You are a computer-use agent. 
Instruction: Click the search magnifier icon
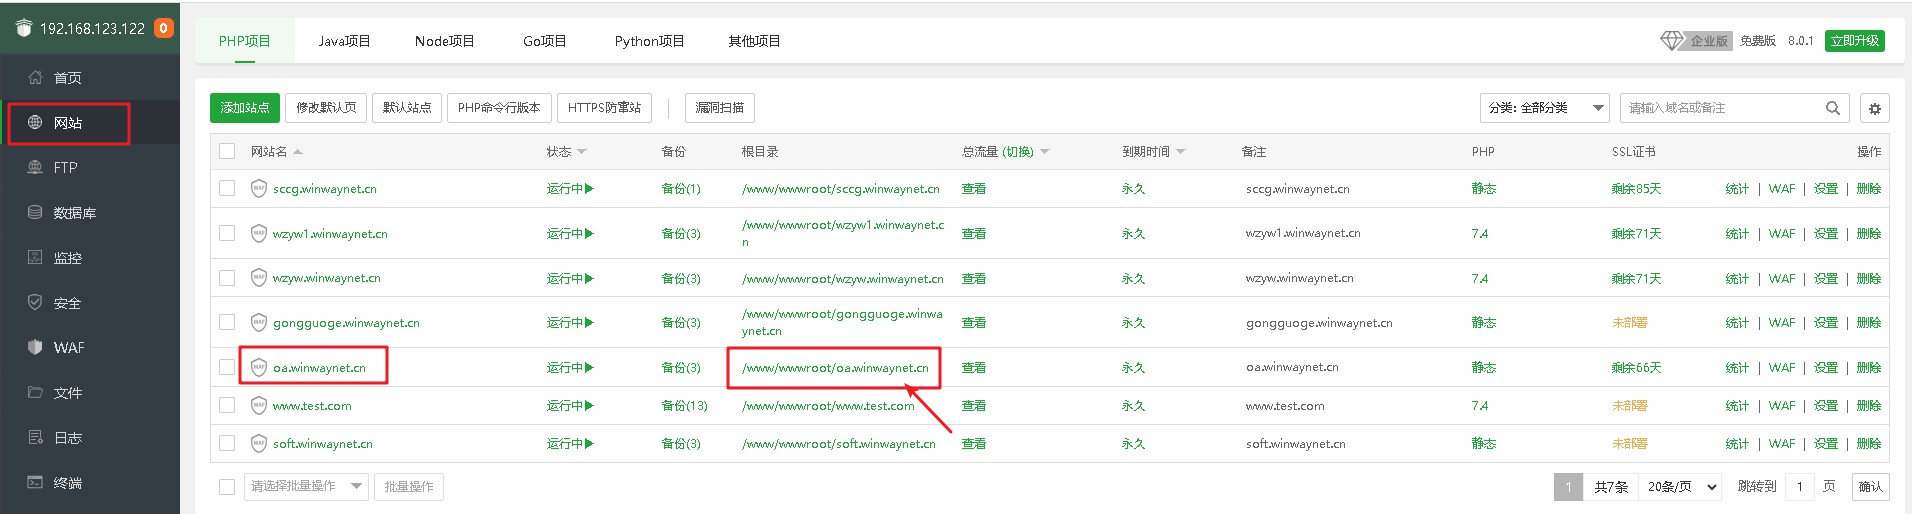[1832, 108]
